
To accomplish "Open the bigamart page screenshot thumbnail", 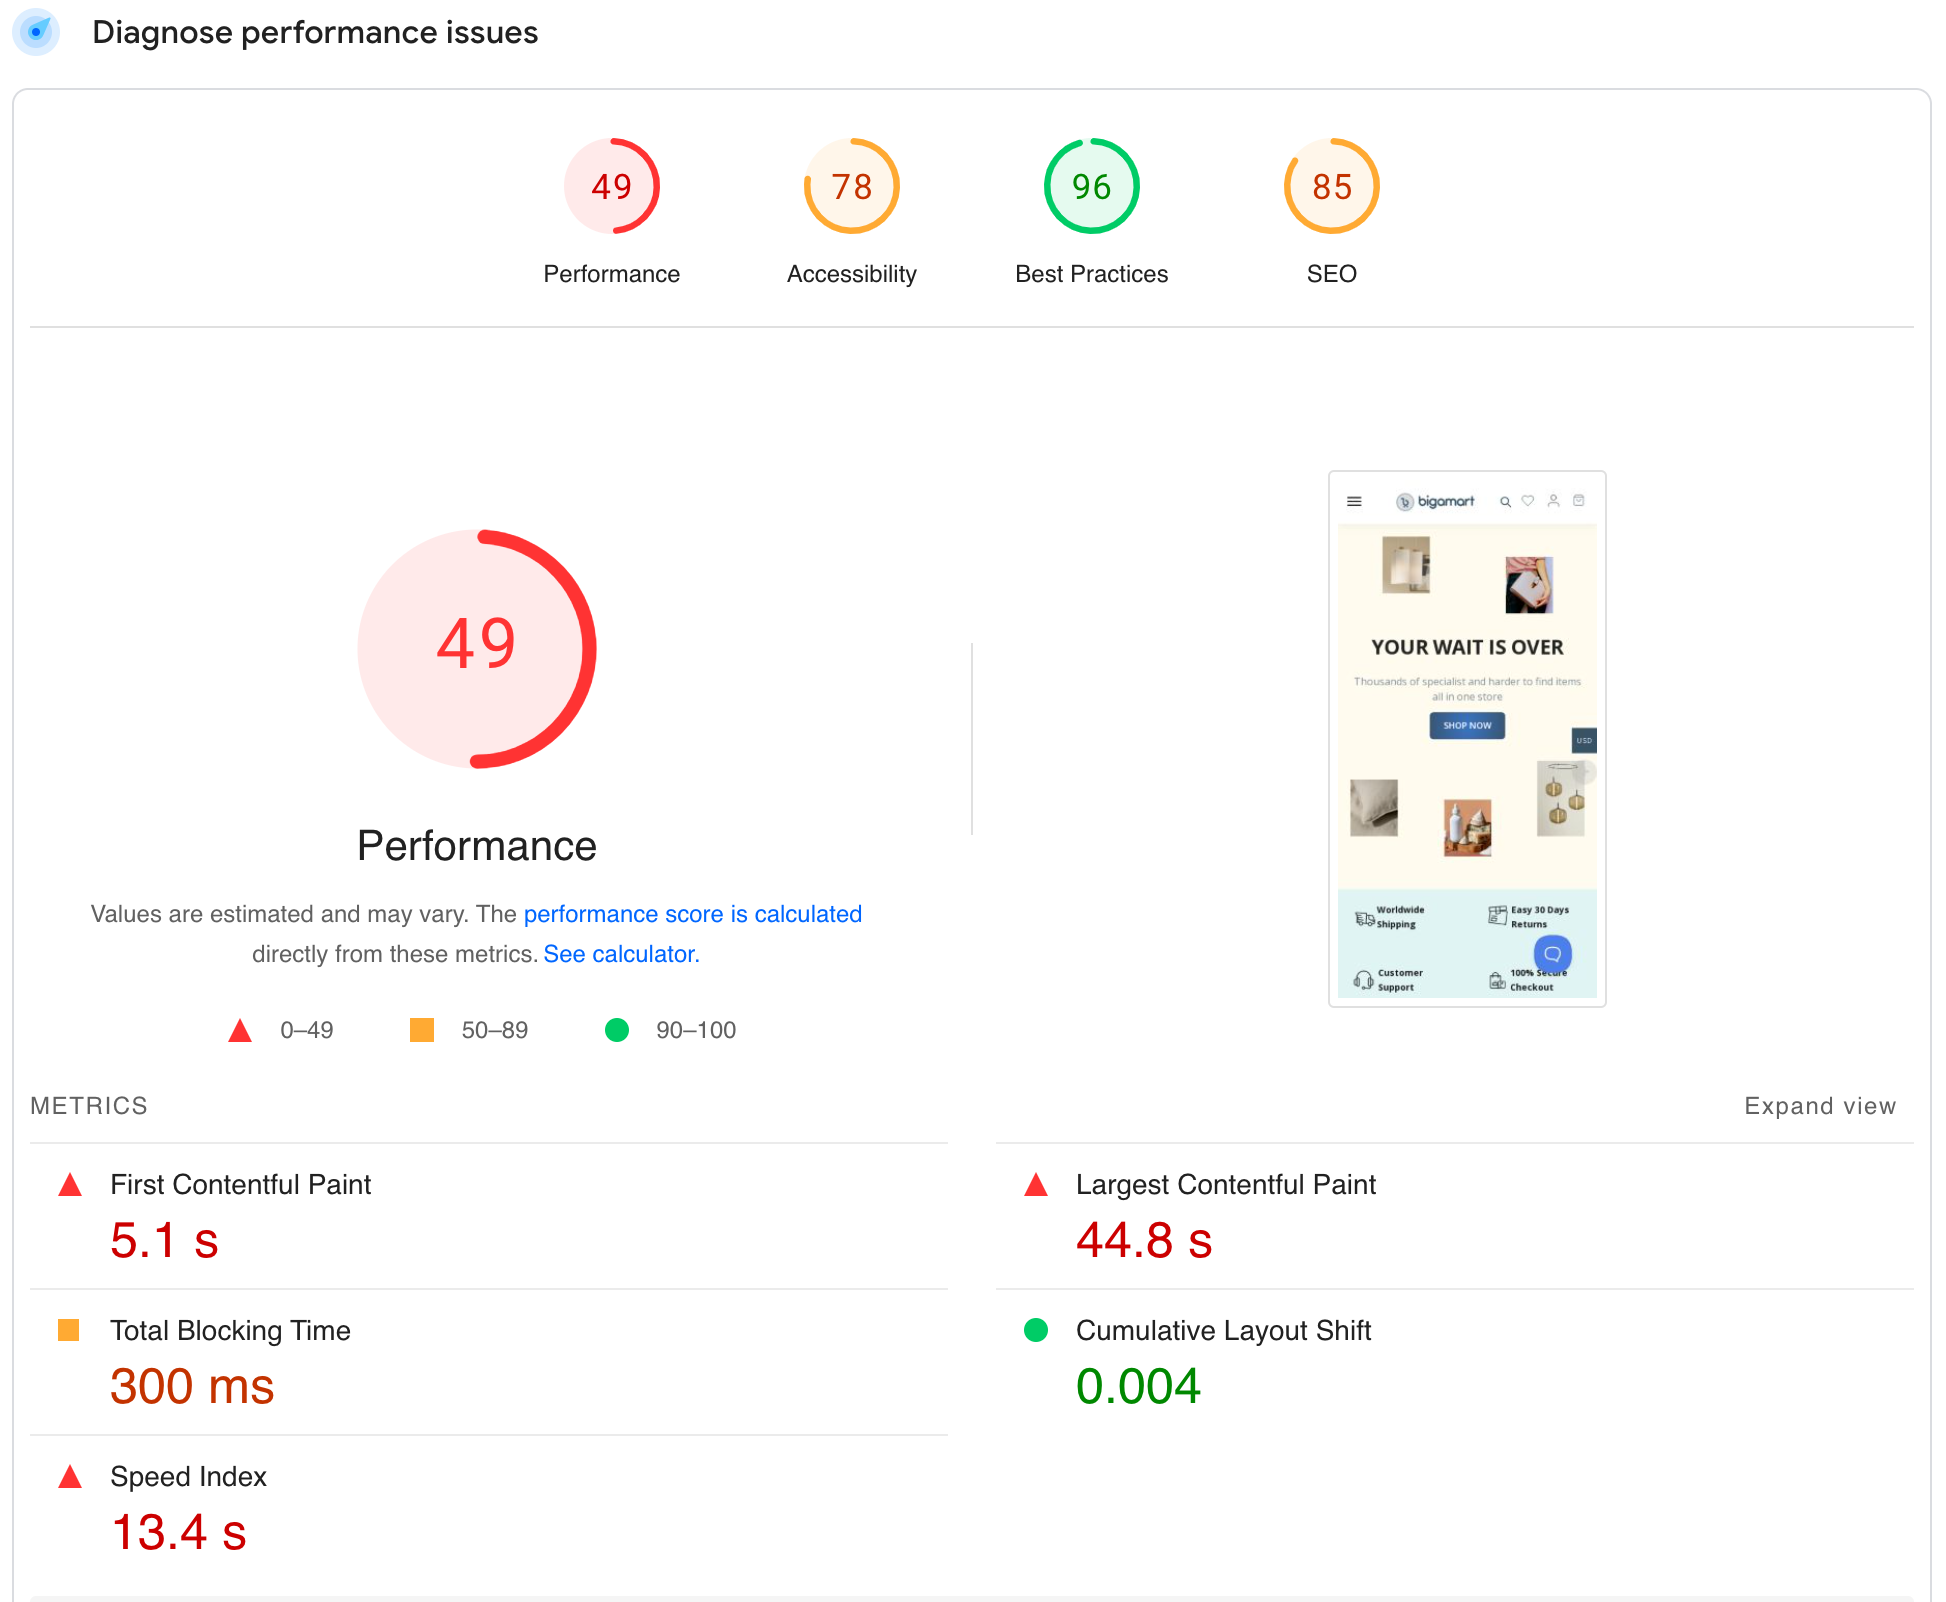I will click(1467, 739).
